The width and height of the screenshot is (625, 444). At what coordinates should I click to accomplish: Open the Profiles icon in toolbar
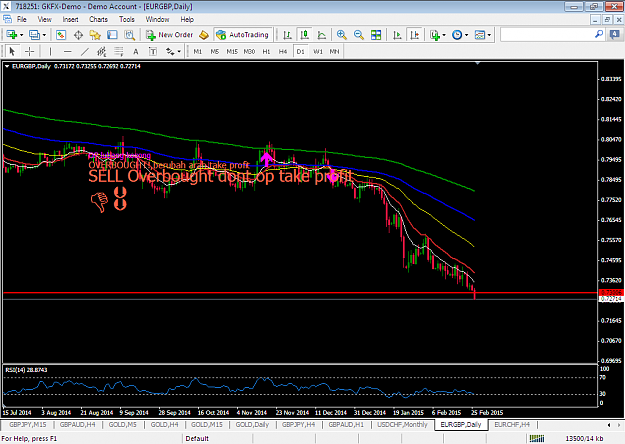tap(34, 35)
